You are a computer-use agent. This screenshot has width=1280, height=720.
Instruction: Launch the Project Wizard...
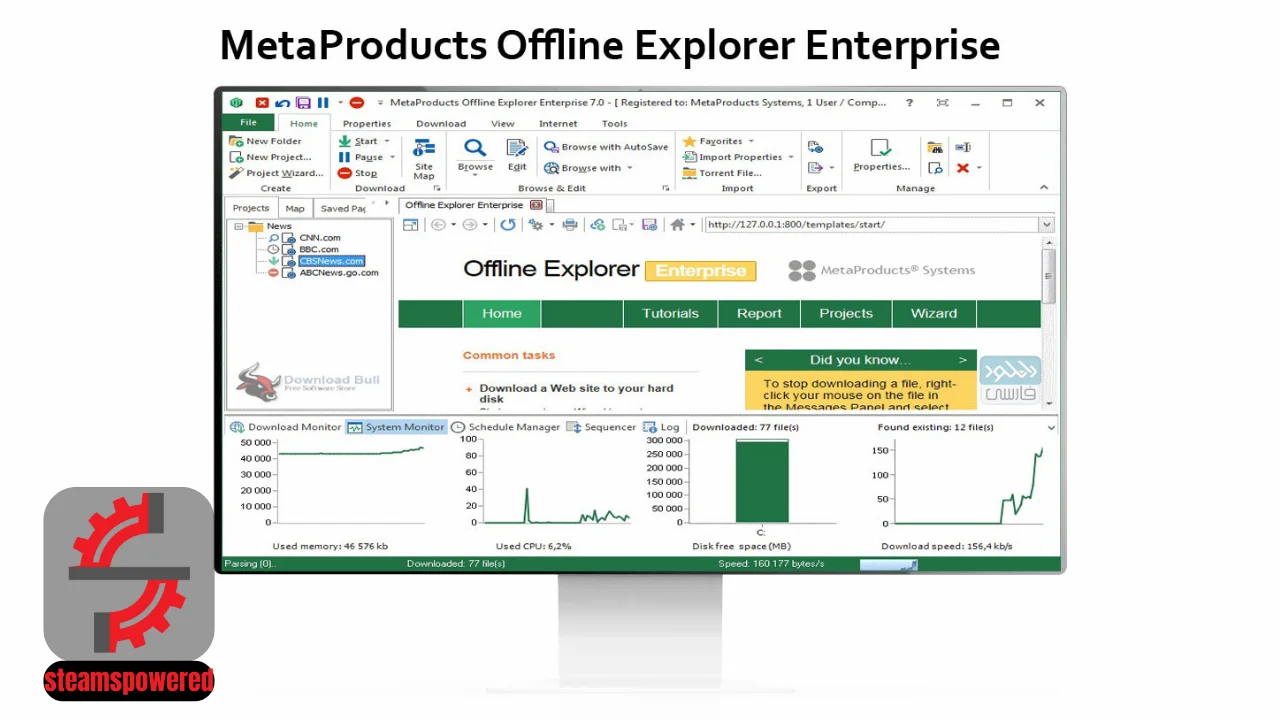pos(276,173)
